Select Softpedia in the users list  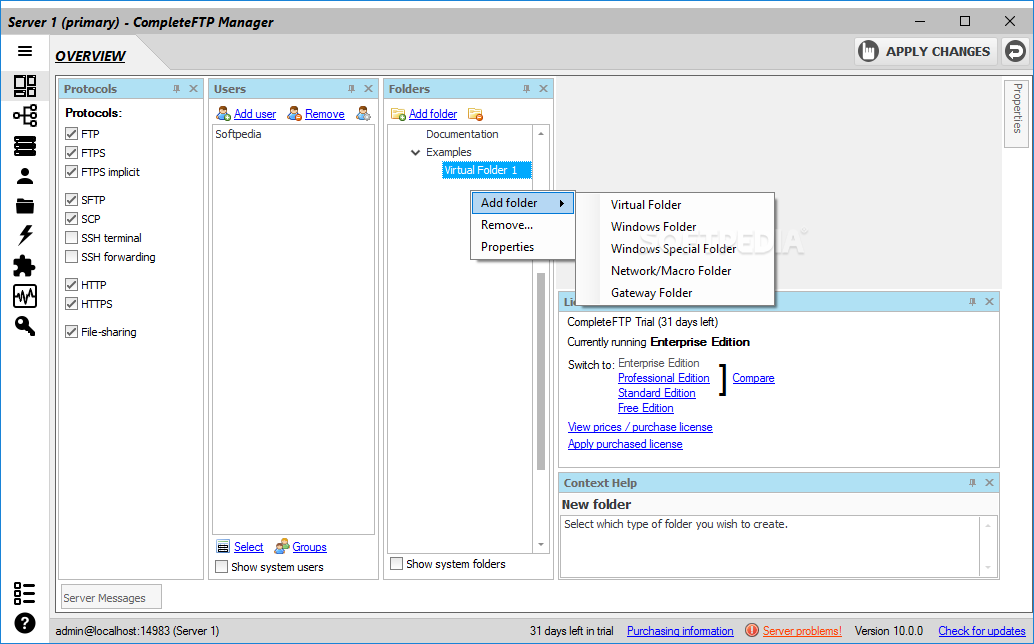(238, 134)
